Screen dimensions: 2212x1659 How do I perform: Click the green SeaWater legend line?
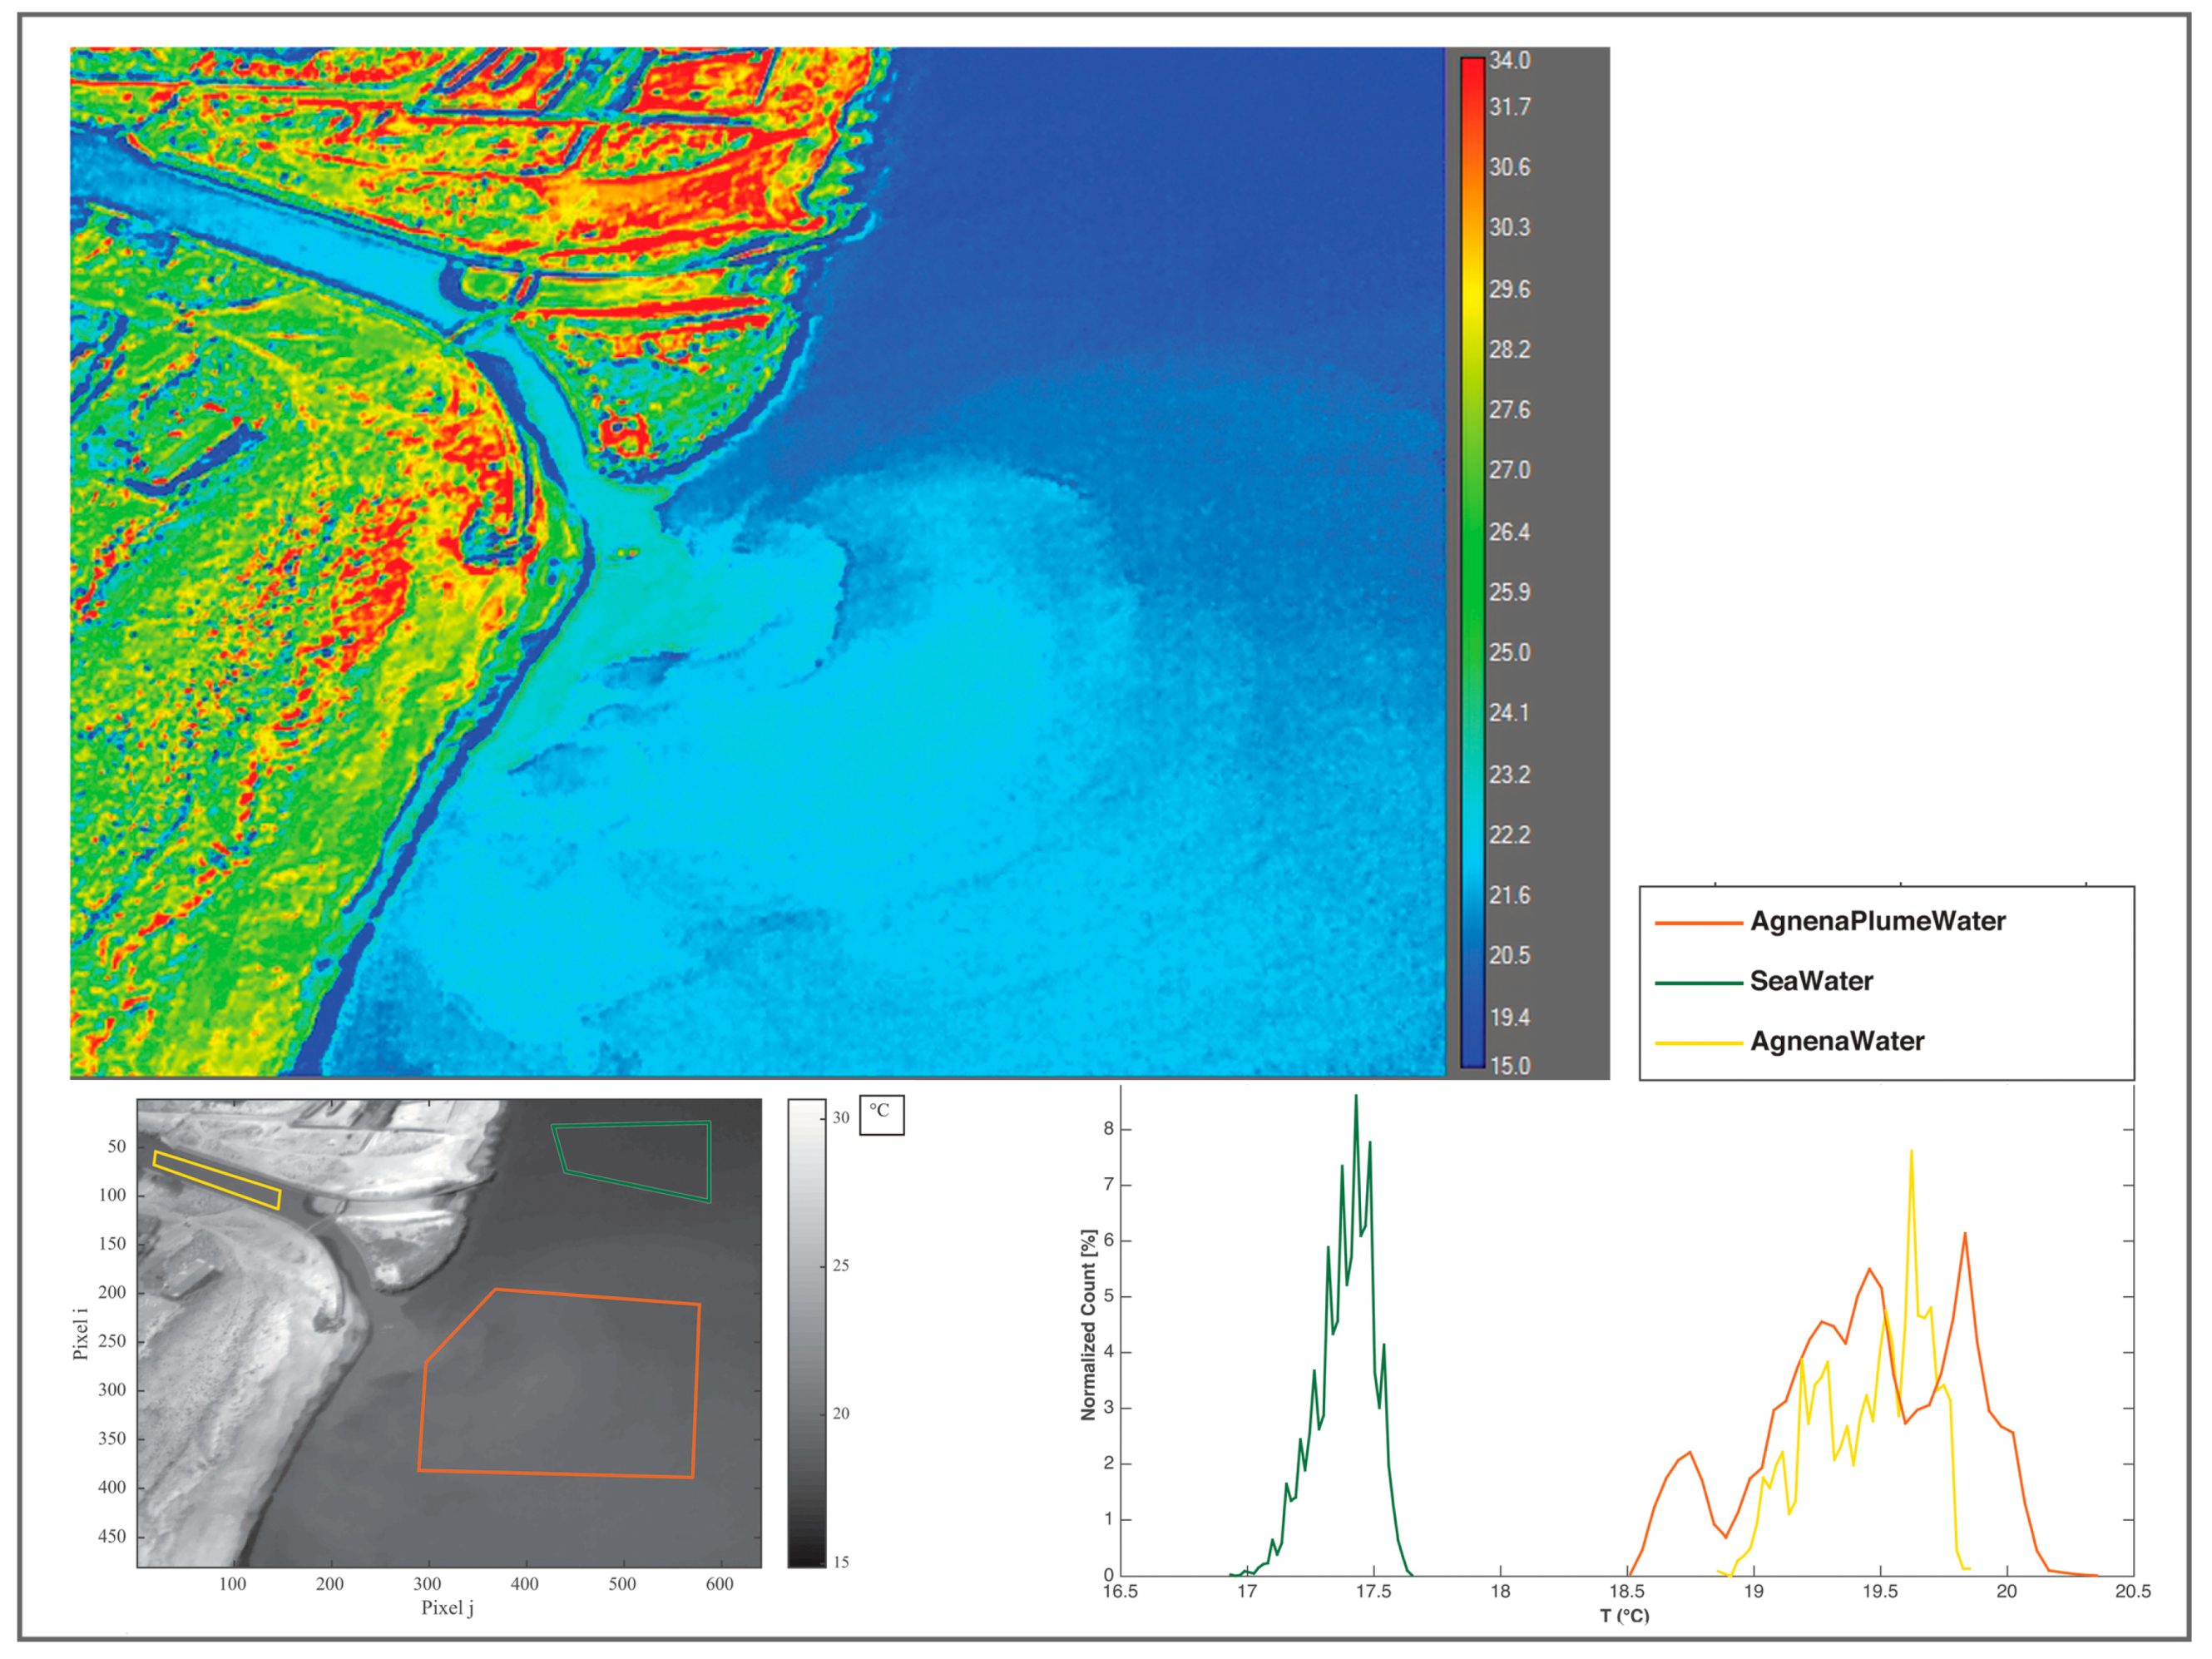pos(1698,983)
